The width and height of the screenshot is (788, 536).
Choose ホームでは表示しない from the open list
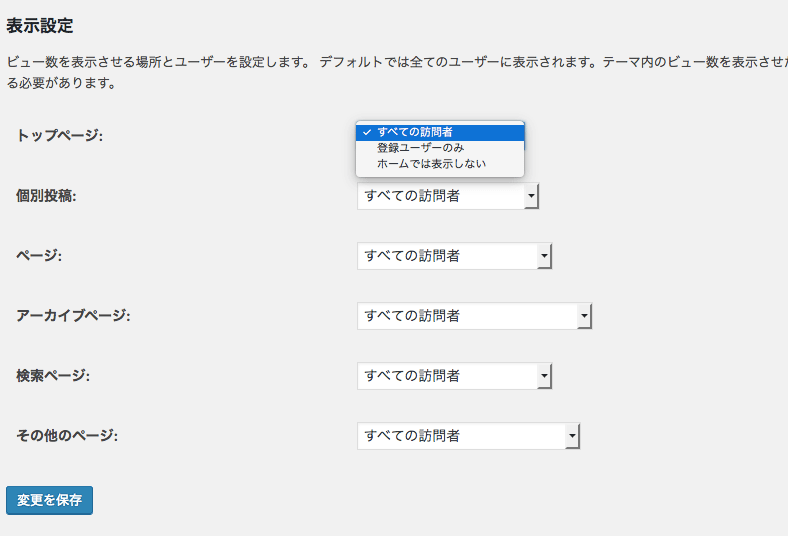click(x=440, y=164)
